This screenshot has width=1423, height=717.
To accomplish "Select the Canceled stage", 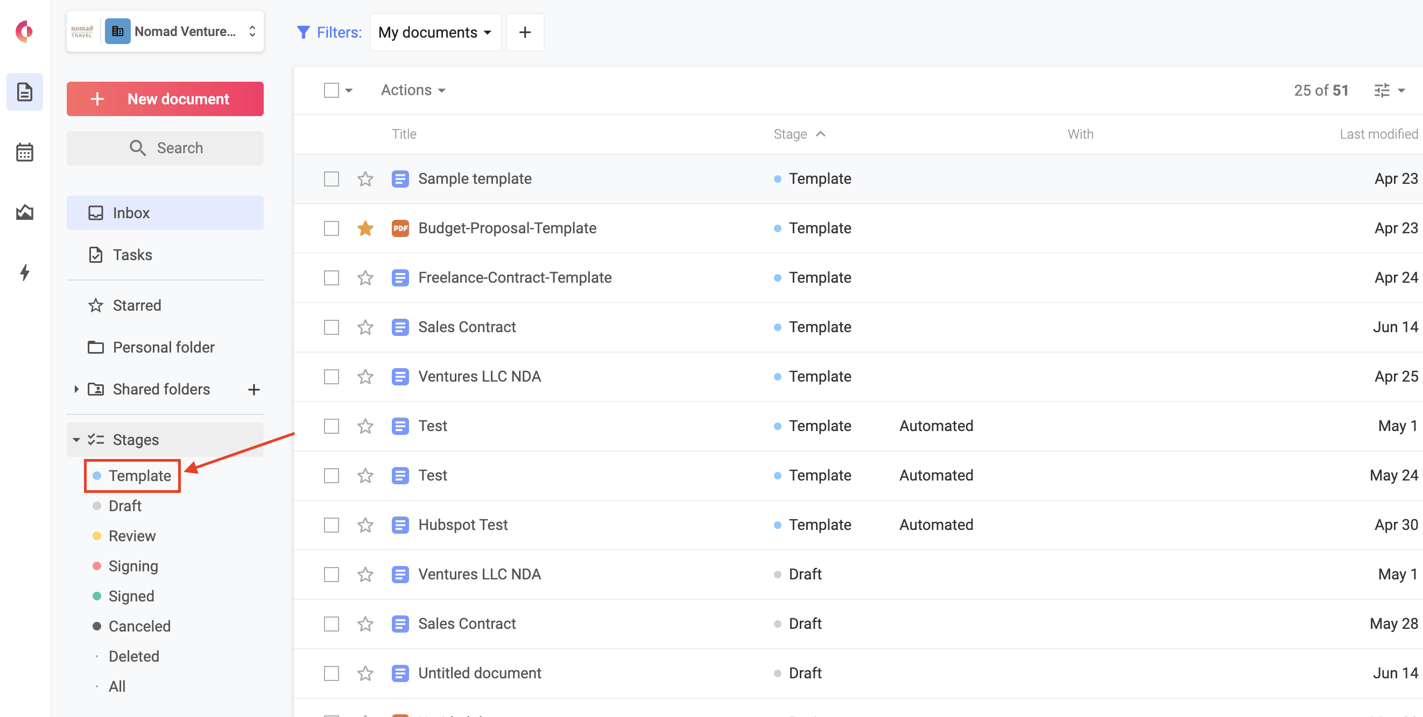I will click(x=139, y=626).
